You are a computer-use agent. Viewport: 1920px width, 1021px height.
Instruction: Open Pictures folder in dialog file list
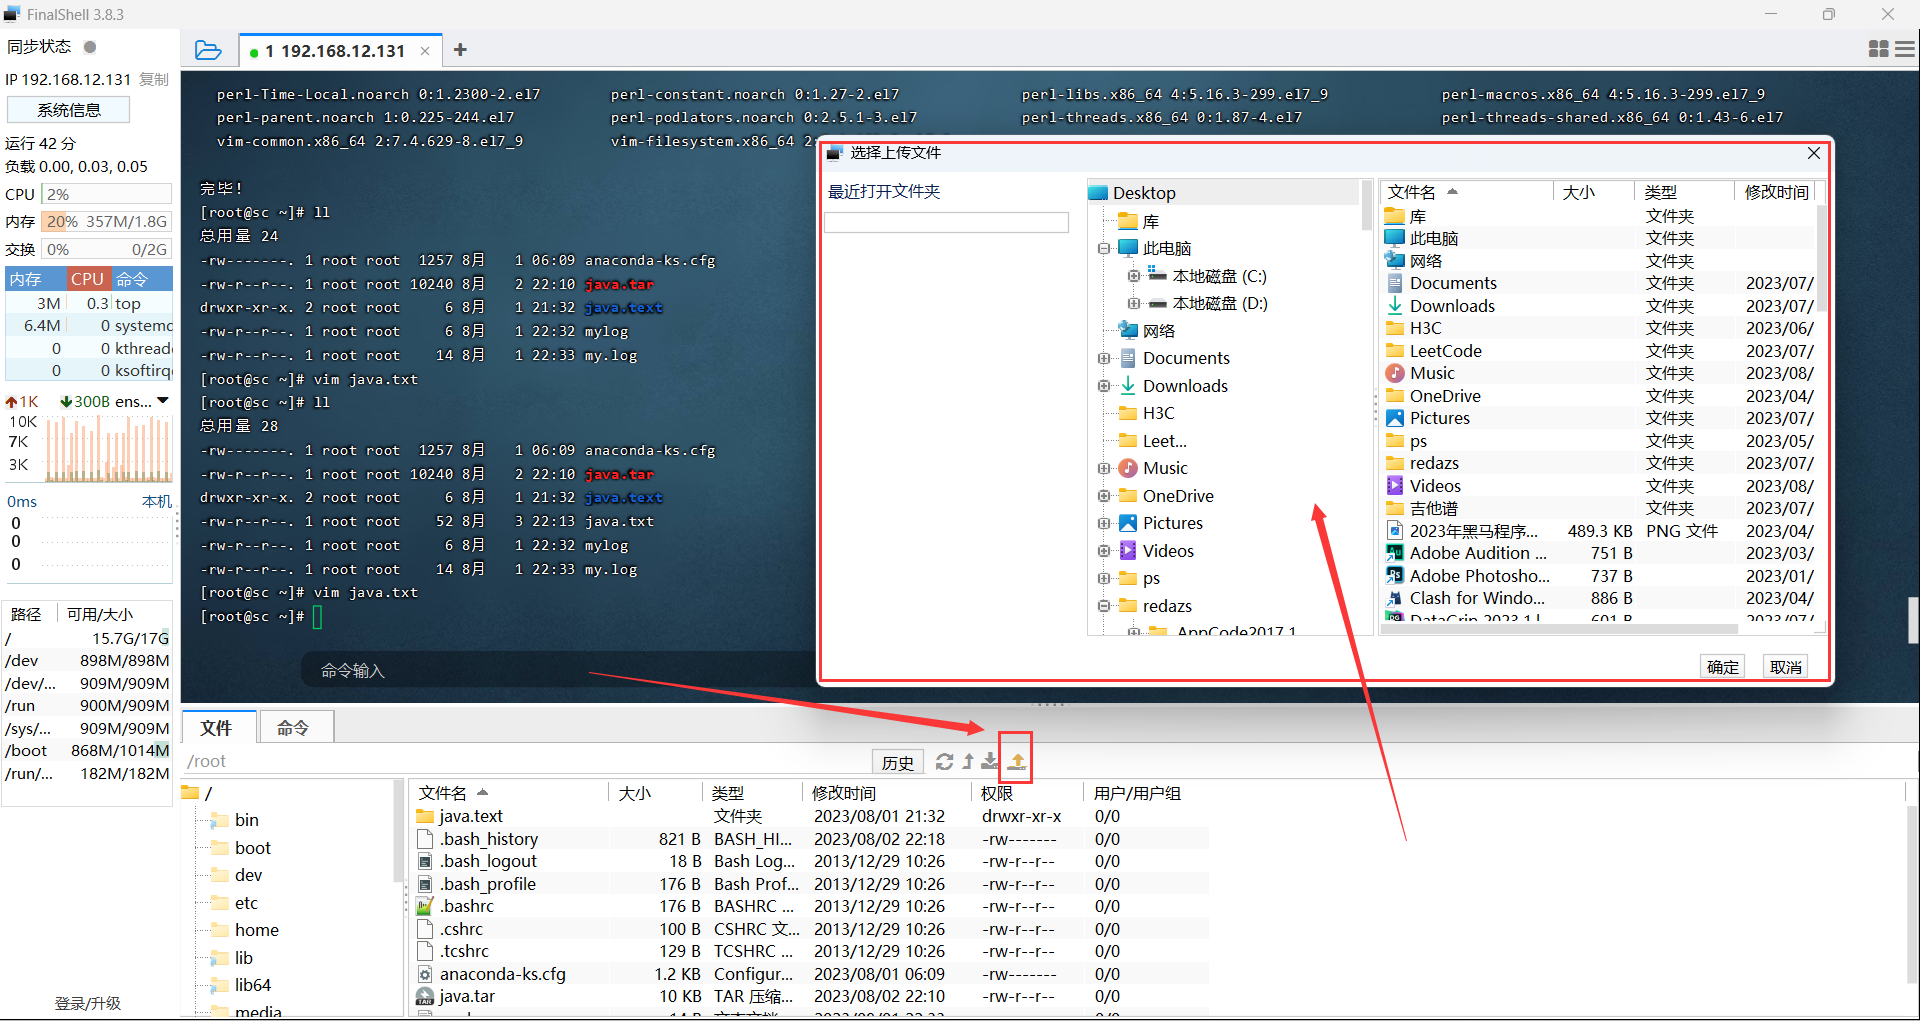pos(1439,418)
